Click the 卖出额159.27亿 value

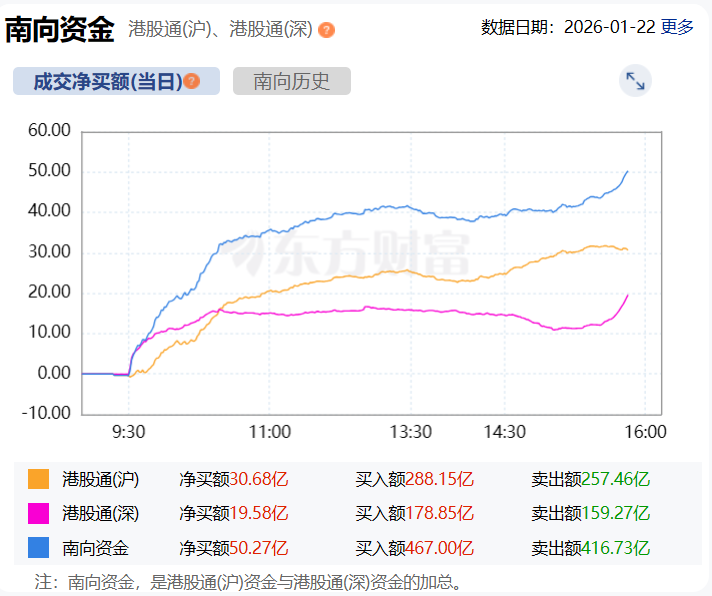[x=591, y=514]
